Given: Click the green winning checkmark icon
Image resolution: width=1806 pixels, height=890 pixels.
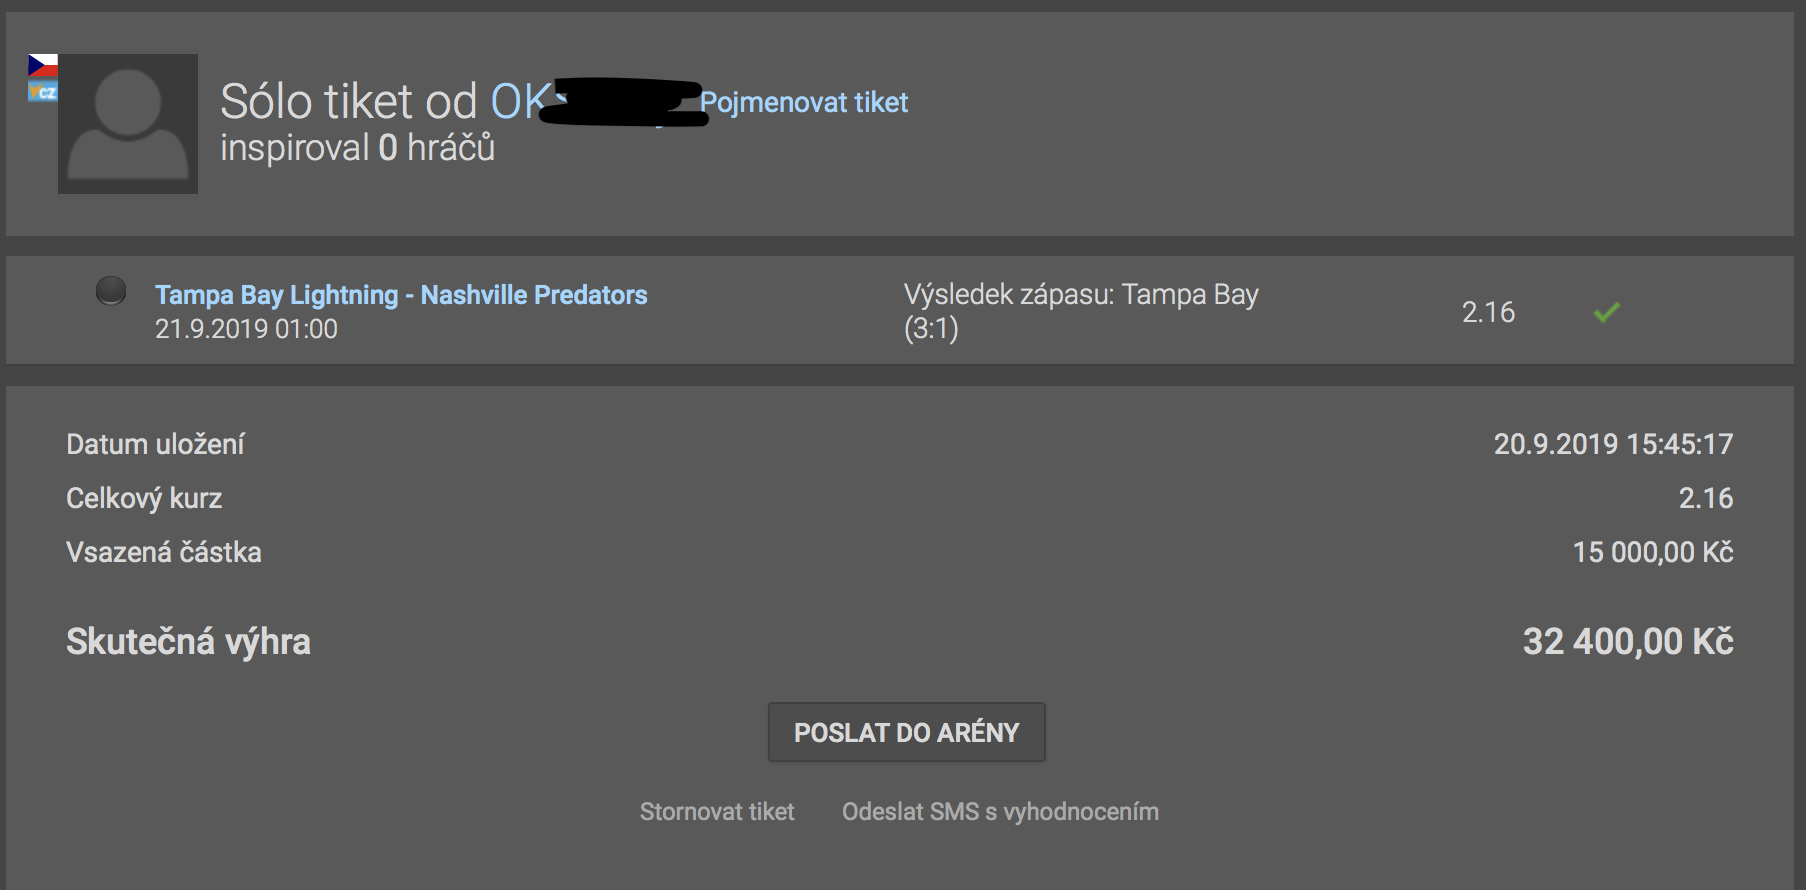Looking at the screenshot, I should 1606,312.
